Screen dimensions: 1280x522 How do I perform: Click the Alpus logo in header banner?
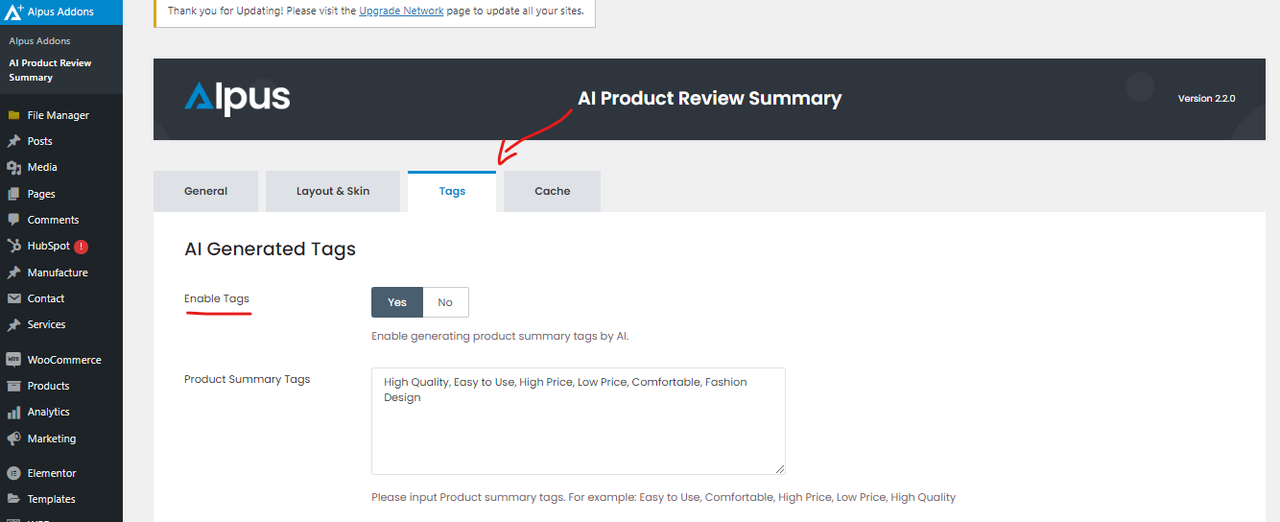coord(237,98)
